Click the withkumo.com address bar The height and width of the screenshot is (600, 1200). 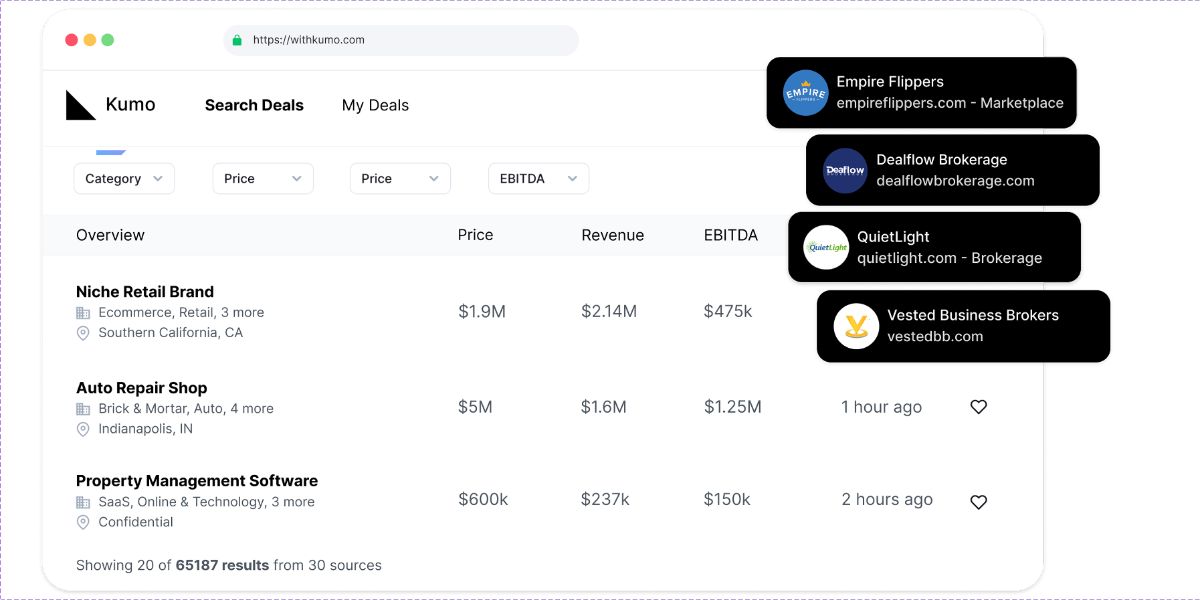point(400,41)
